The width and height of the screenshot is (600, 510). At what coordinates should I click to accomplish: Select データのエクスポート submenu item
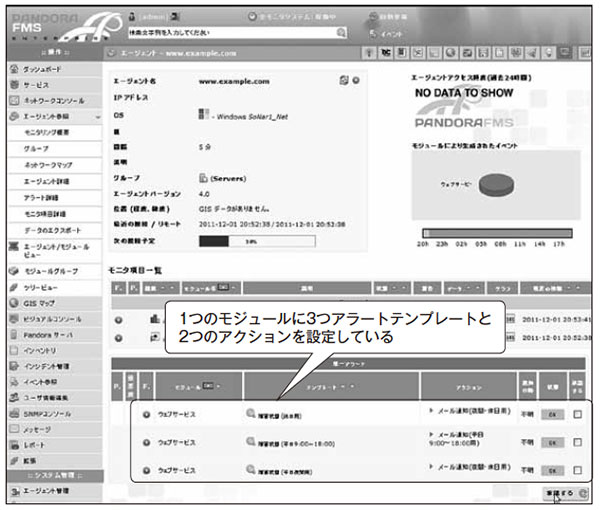click(52, 230)
